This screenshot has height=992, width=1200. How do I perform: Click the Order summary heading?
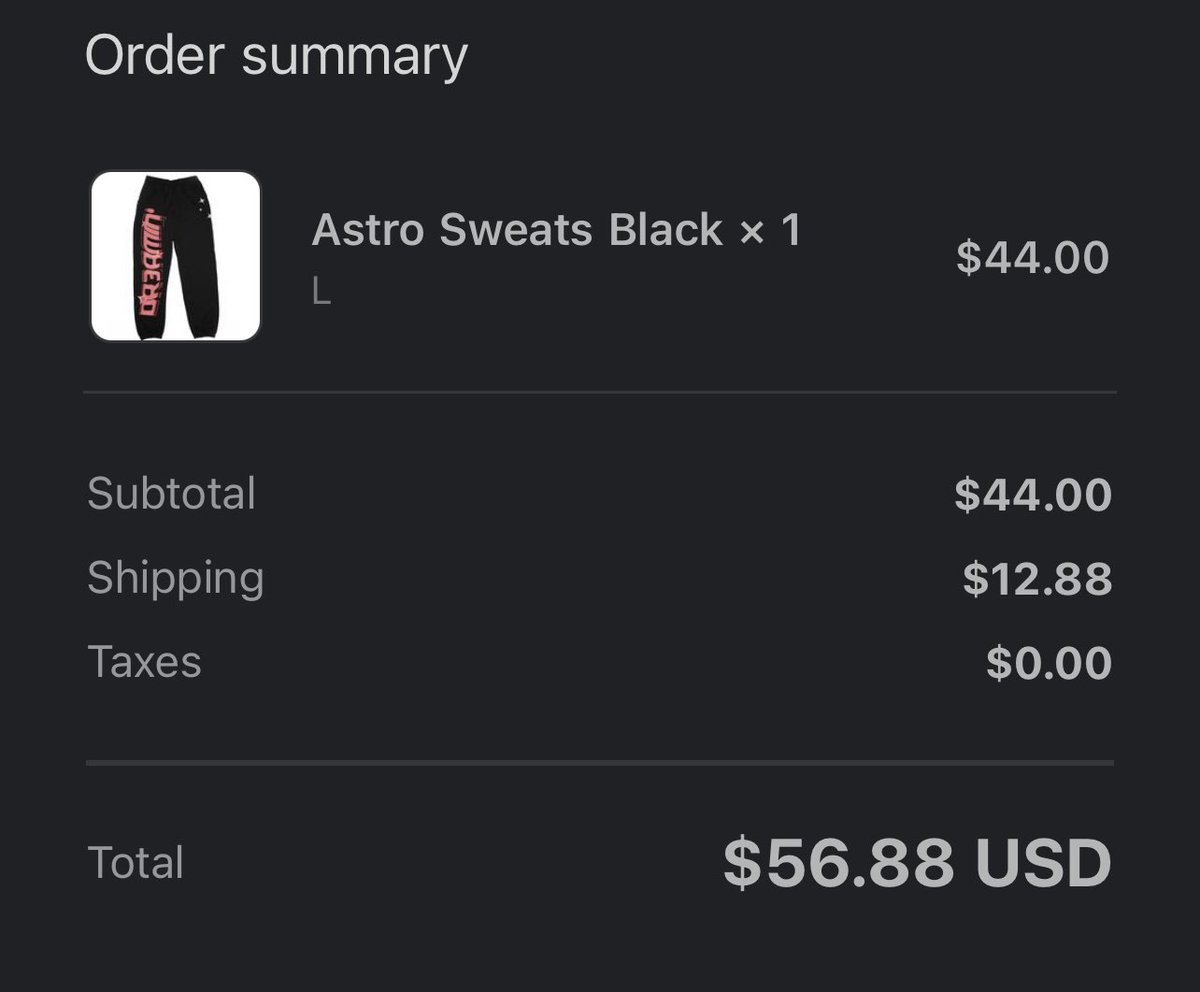[276, 56]
